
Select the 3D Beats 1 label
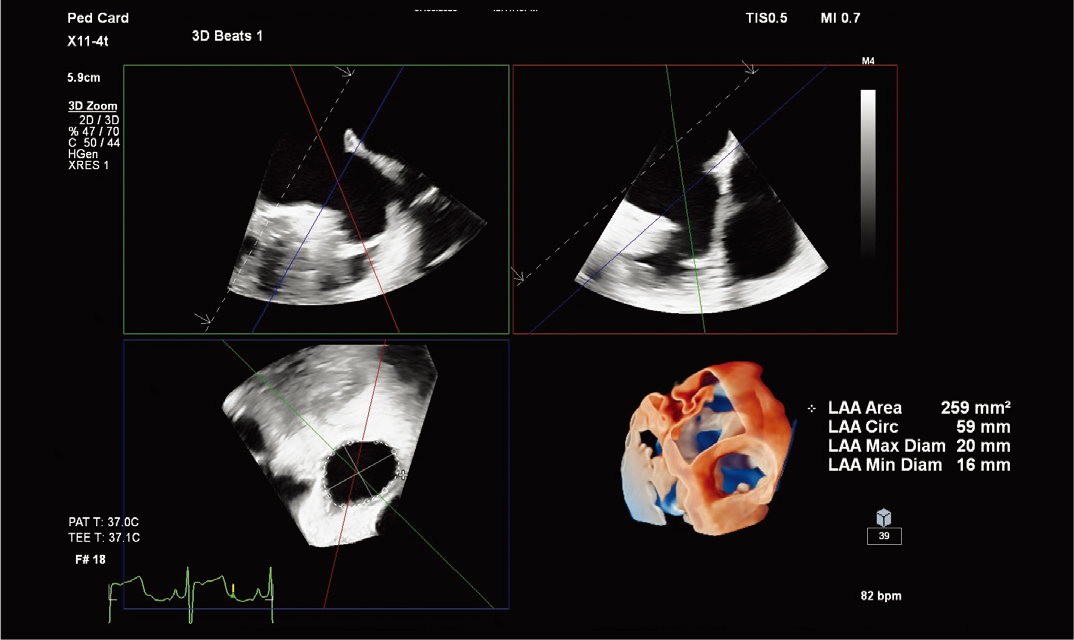227,35
